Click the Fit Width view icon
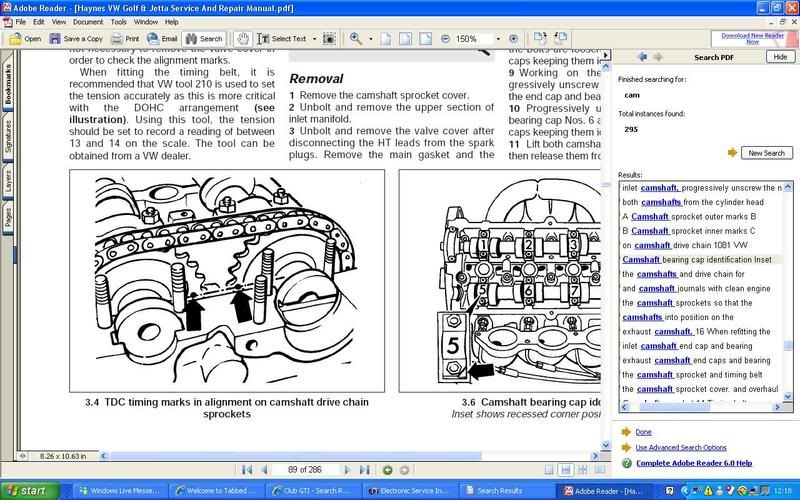800x500 pixels. coord(426,39)
